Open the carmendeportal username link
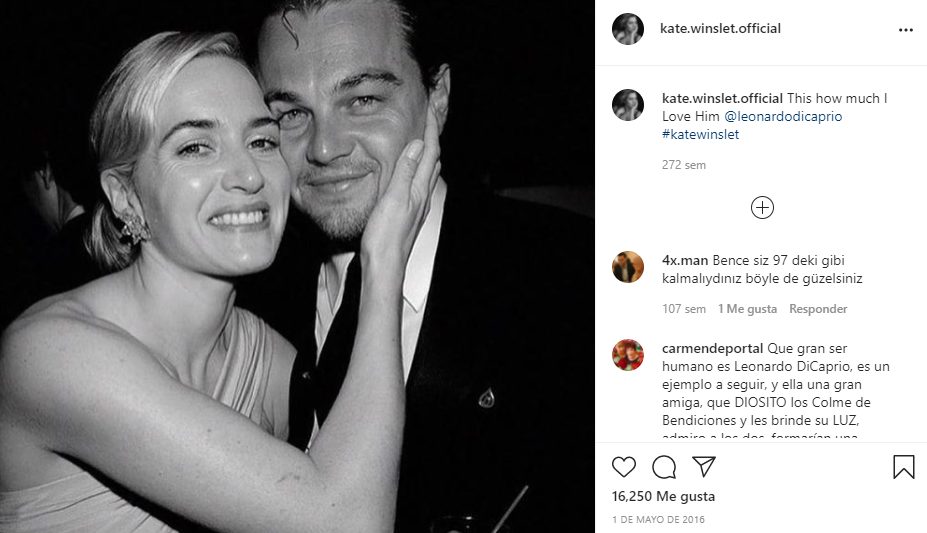Screen dimensions: 927x533 tap(712, 349)
